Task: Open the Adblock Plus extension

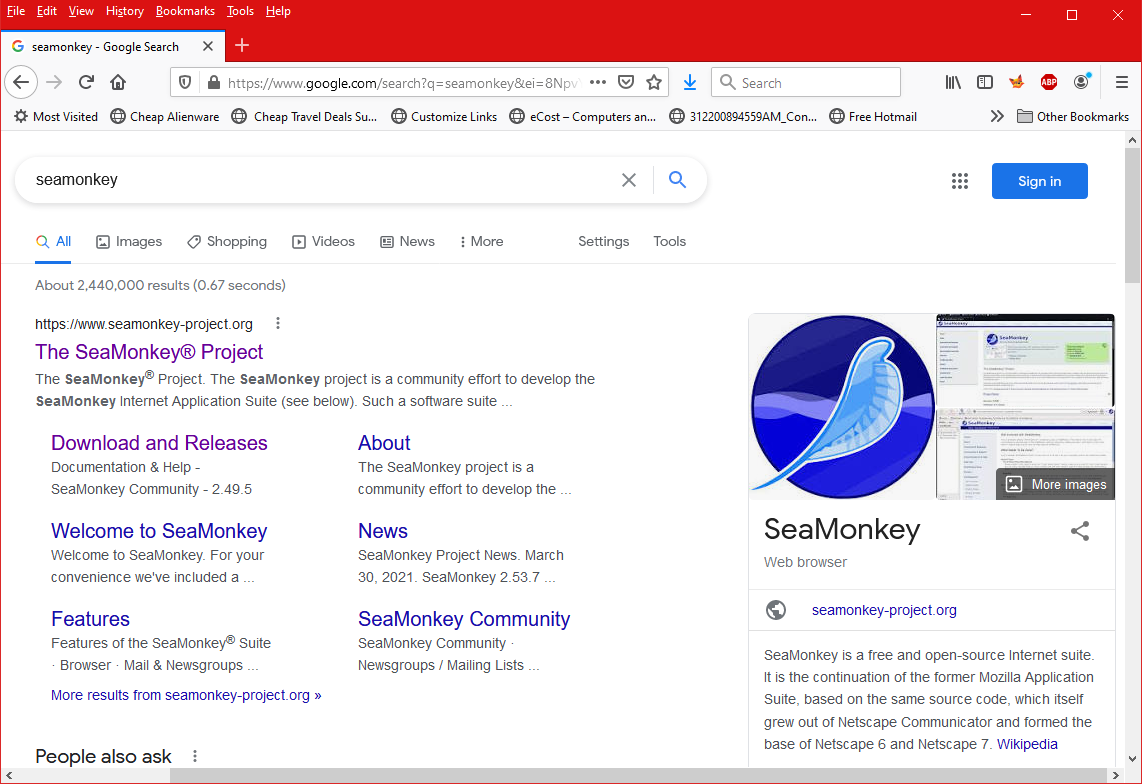Action: (1049, 82)
